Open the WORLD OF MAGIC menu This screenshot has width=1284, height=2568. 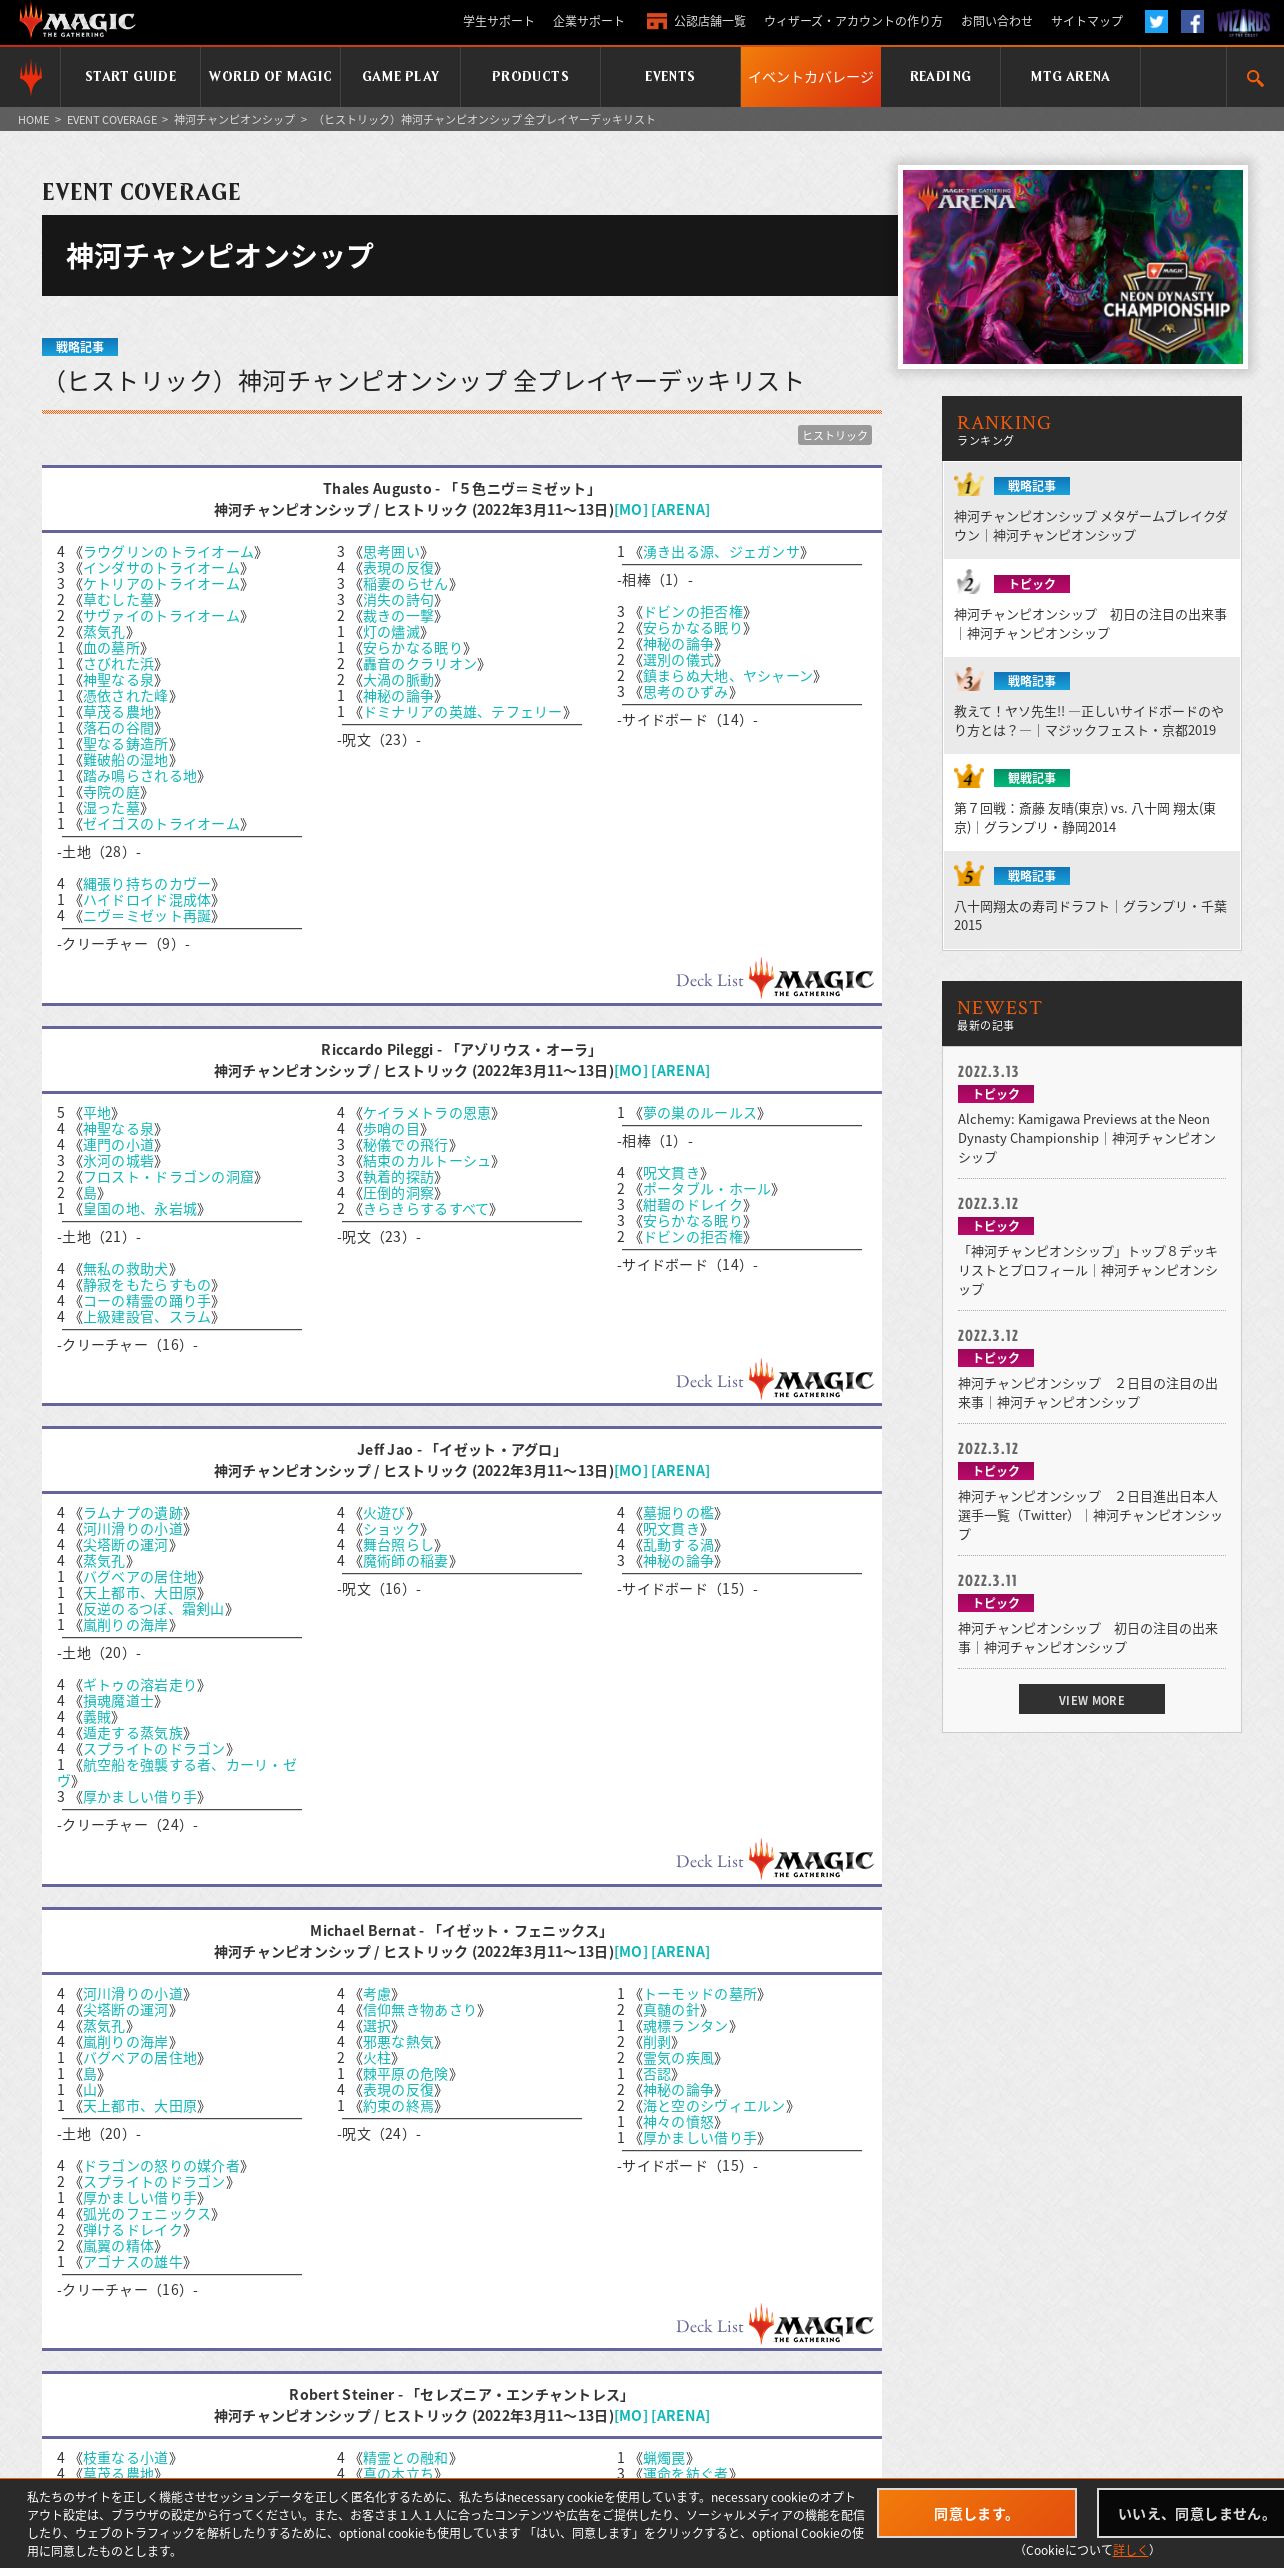coord(270,77)
